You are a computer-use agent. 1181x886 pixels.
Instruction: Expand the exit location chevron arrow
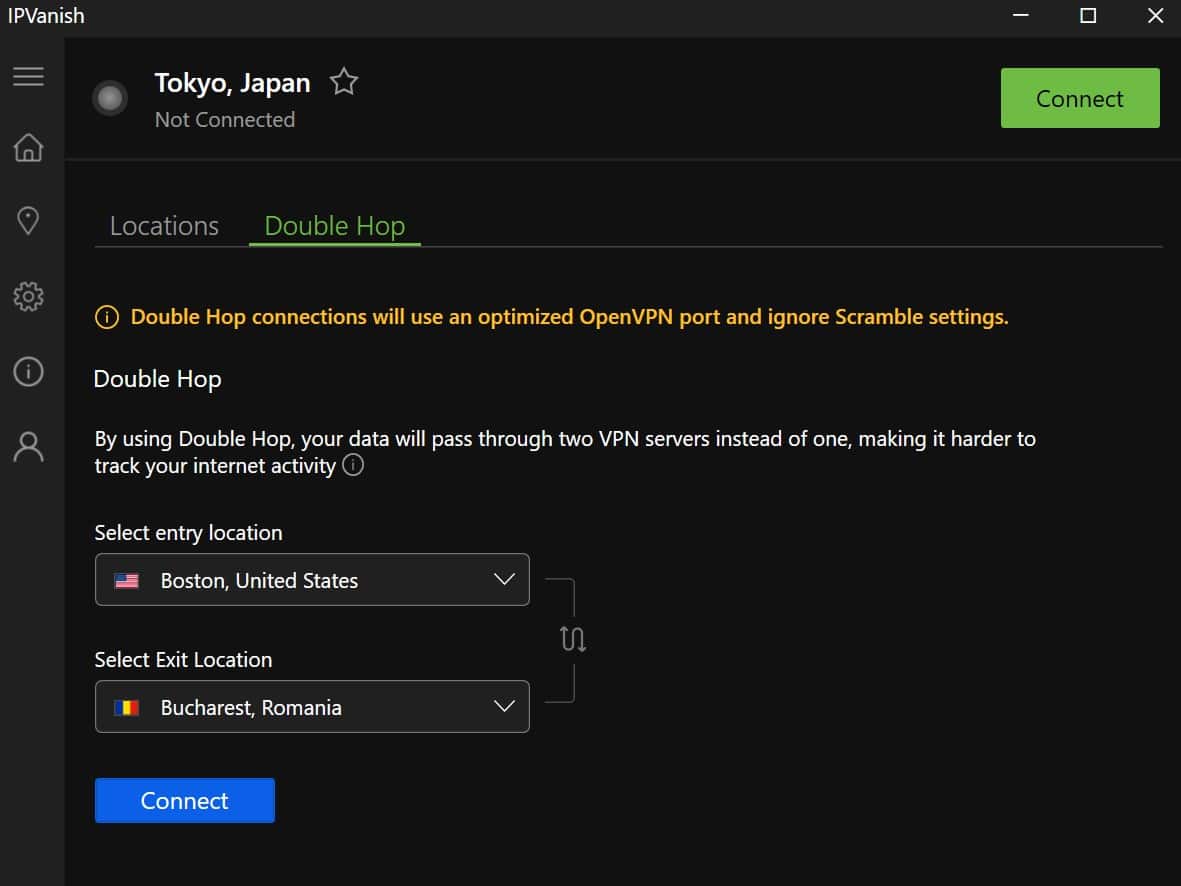(505, 706)
